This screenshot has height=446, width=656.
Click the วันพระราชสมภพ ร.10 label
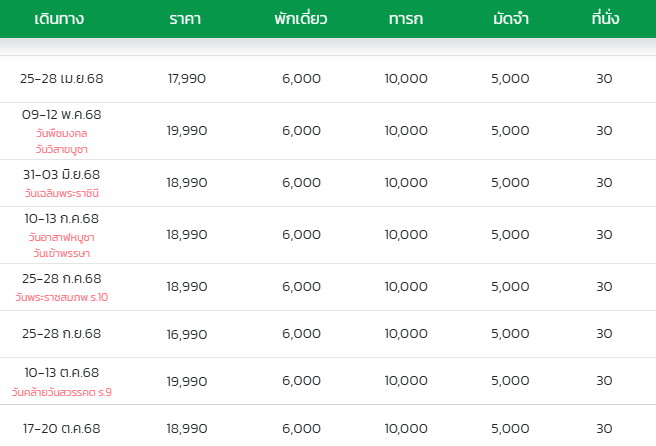62,297
